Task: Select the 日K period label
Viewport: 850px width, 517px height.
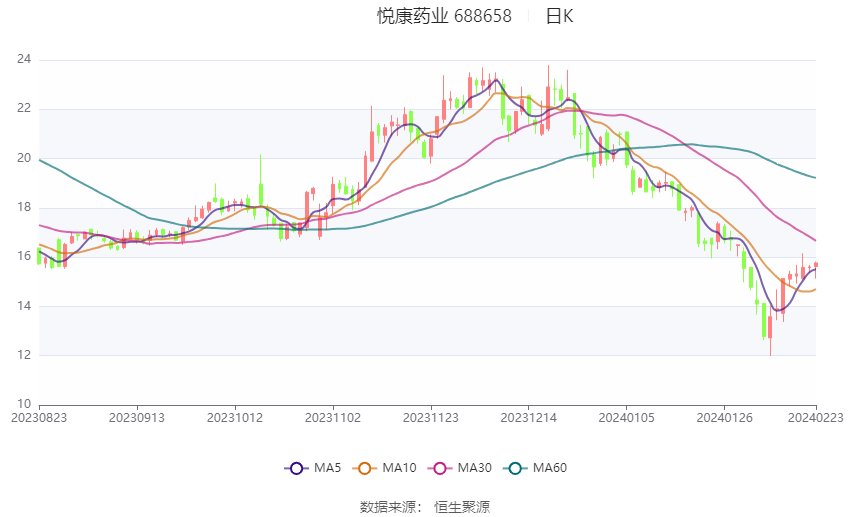Action: tap(559, 16)
